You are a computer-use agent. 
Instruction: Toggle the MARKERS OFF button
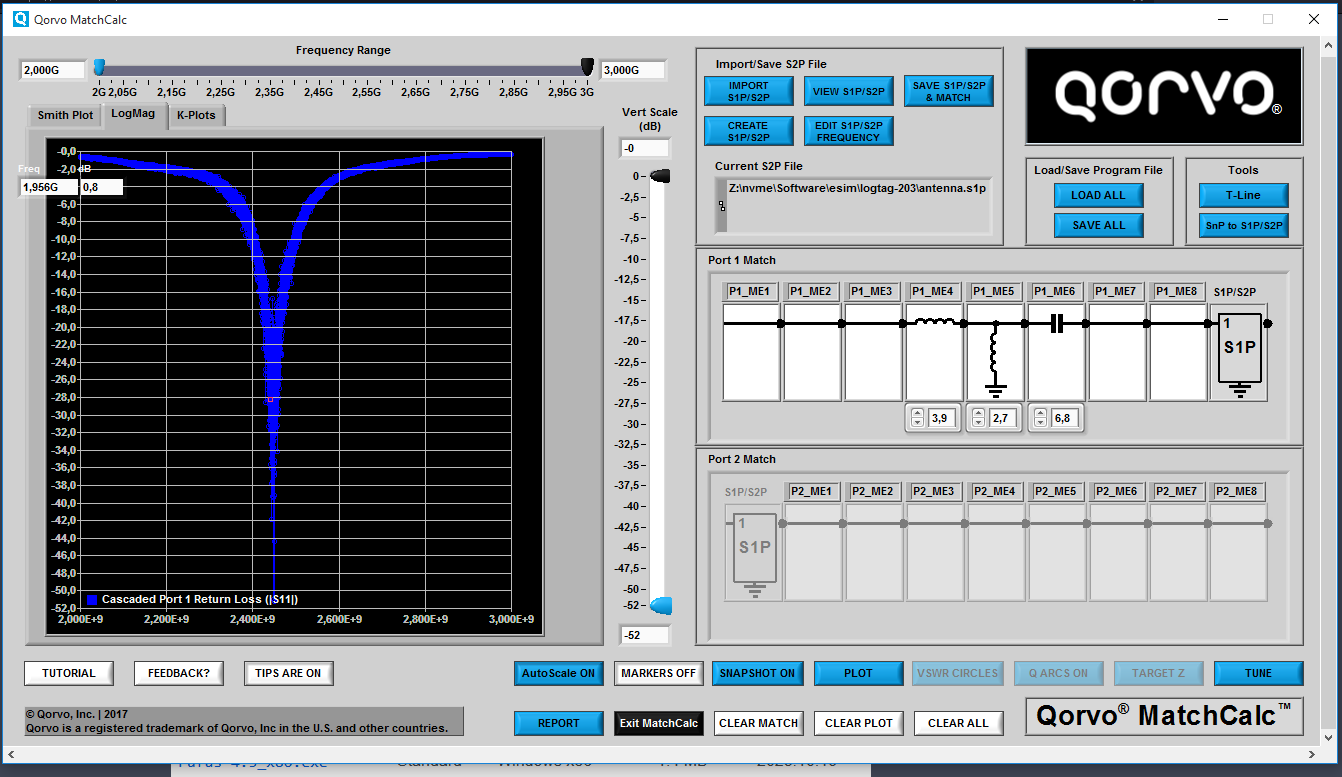tap(659, 673)
